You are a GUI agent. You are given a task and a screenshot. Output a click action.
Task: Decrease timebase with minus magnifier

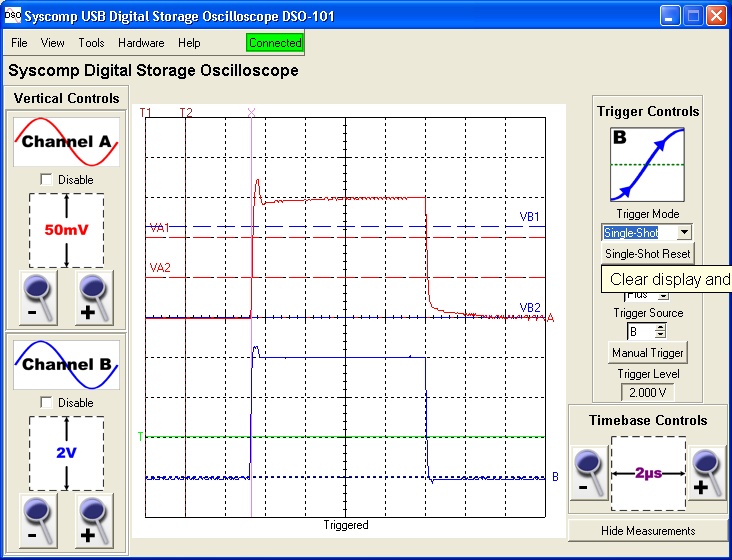click(x=590, y=472)
